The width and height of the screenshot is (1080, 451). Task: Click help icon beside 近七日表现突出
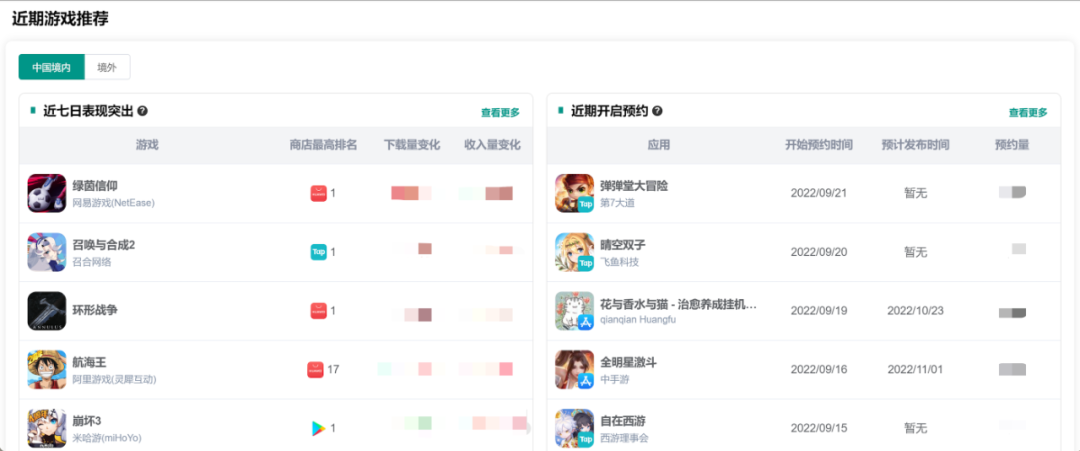click(x=143, y=111)
